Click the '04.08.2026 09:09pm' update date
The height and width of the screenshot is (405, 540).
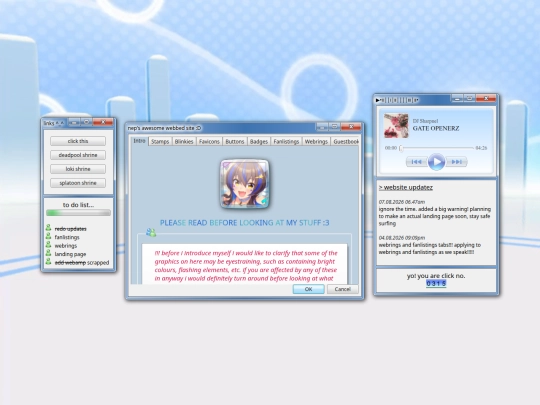pos(402,238)
